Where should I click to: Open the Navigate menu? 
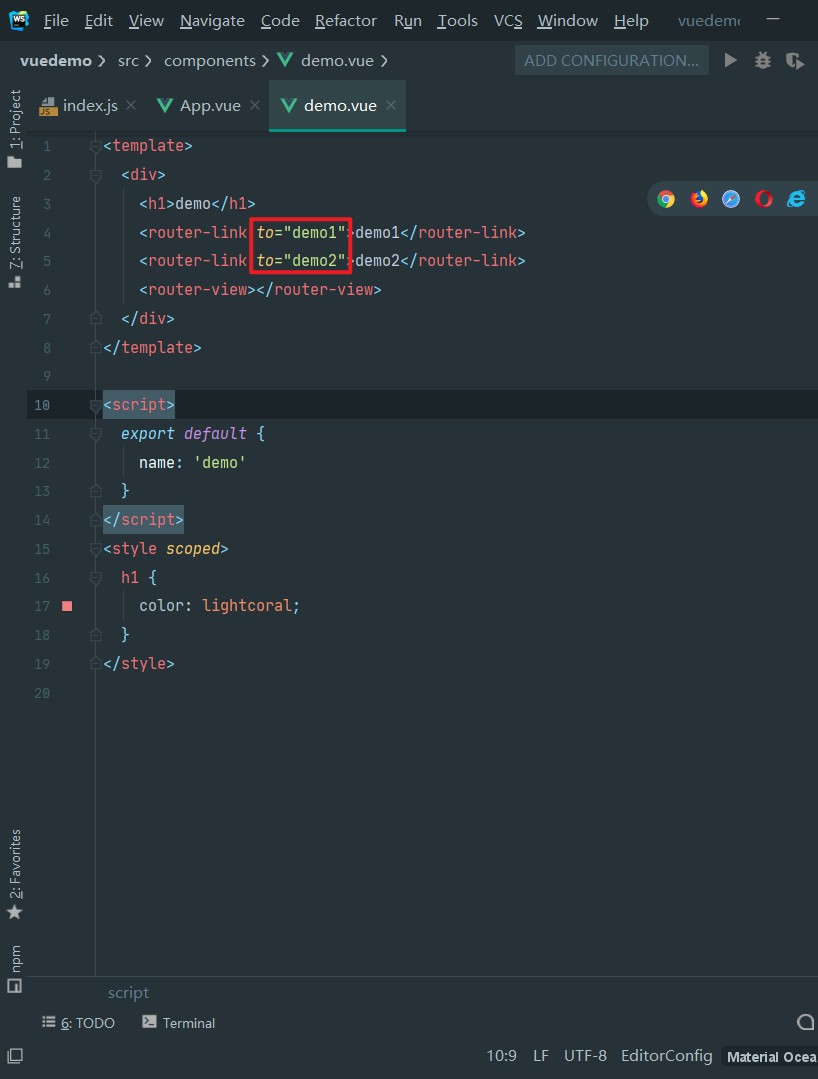pos(212,21)
